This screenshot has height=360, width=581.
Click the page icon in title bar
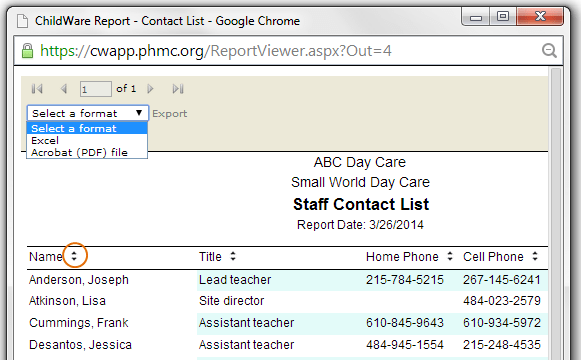tap(23, 21)
